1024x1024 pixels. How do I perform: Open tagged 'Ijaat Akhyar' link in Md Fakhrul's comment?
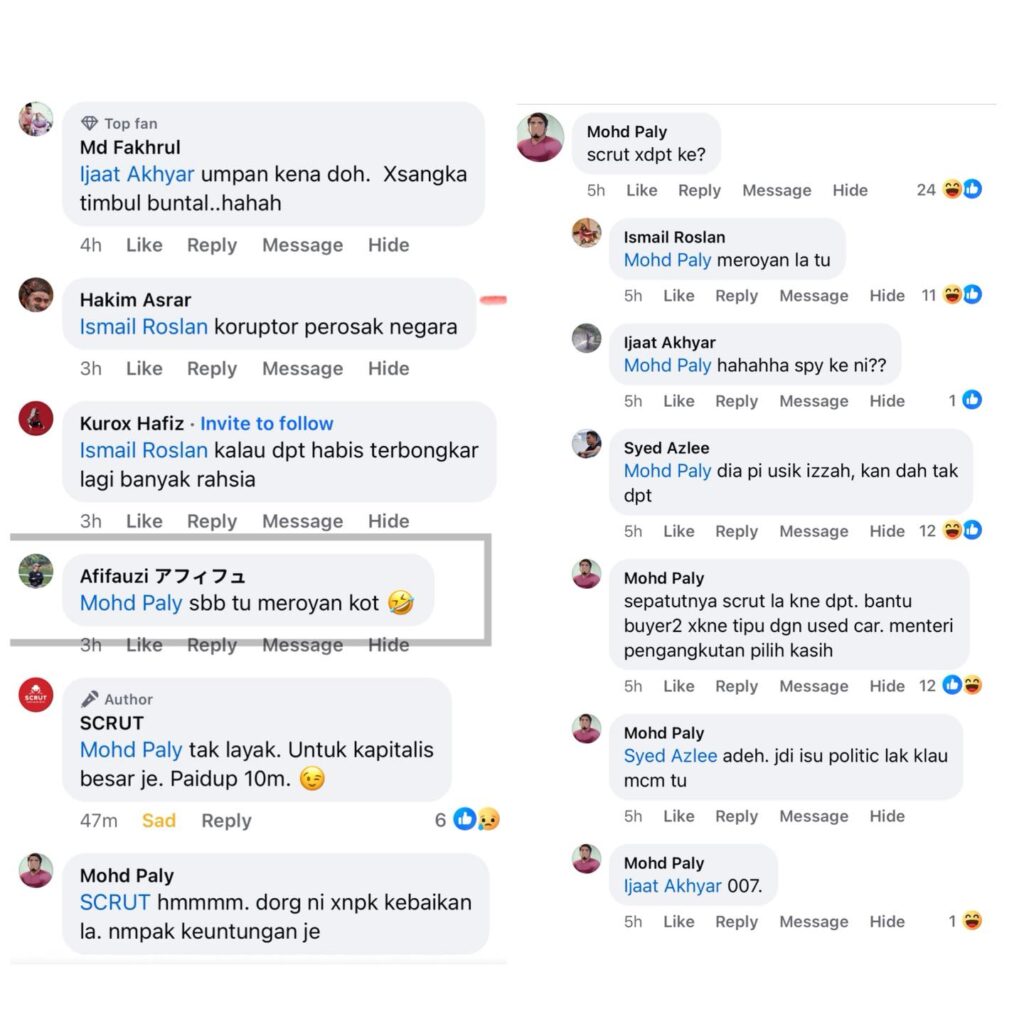[137, 174]
